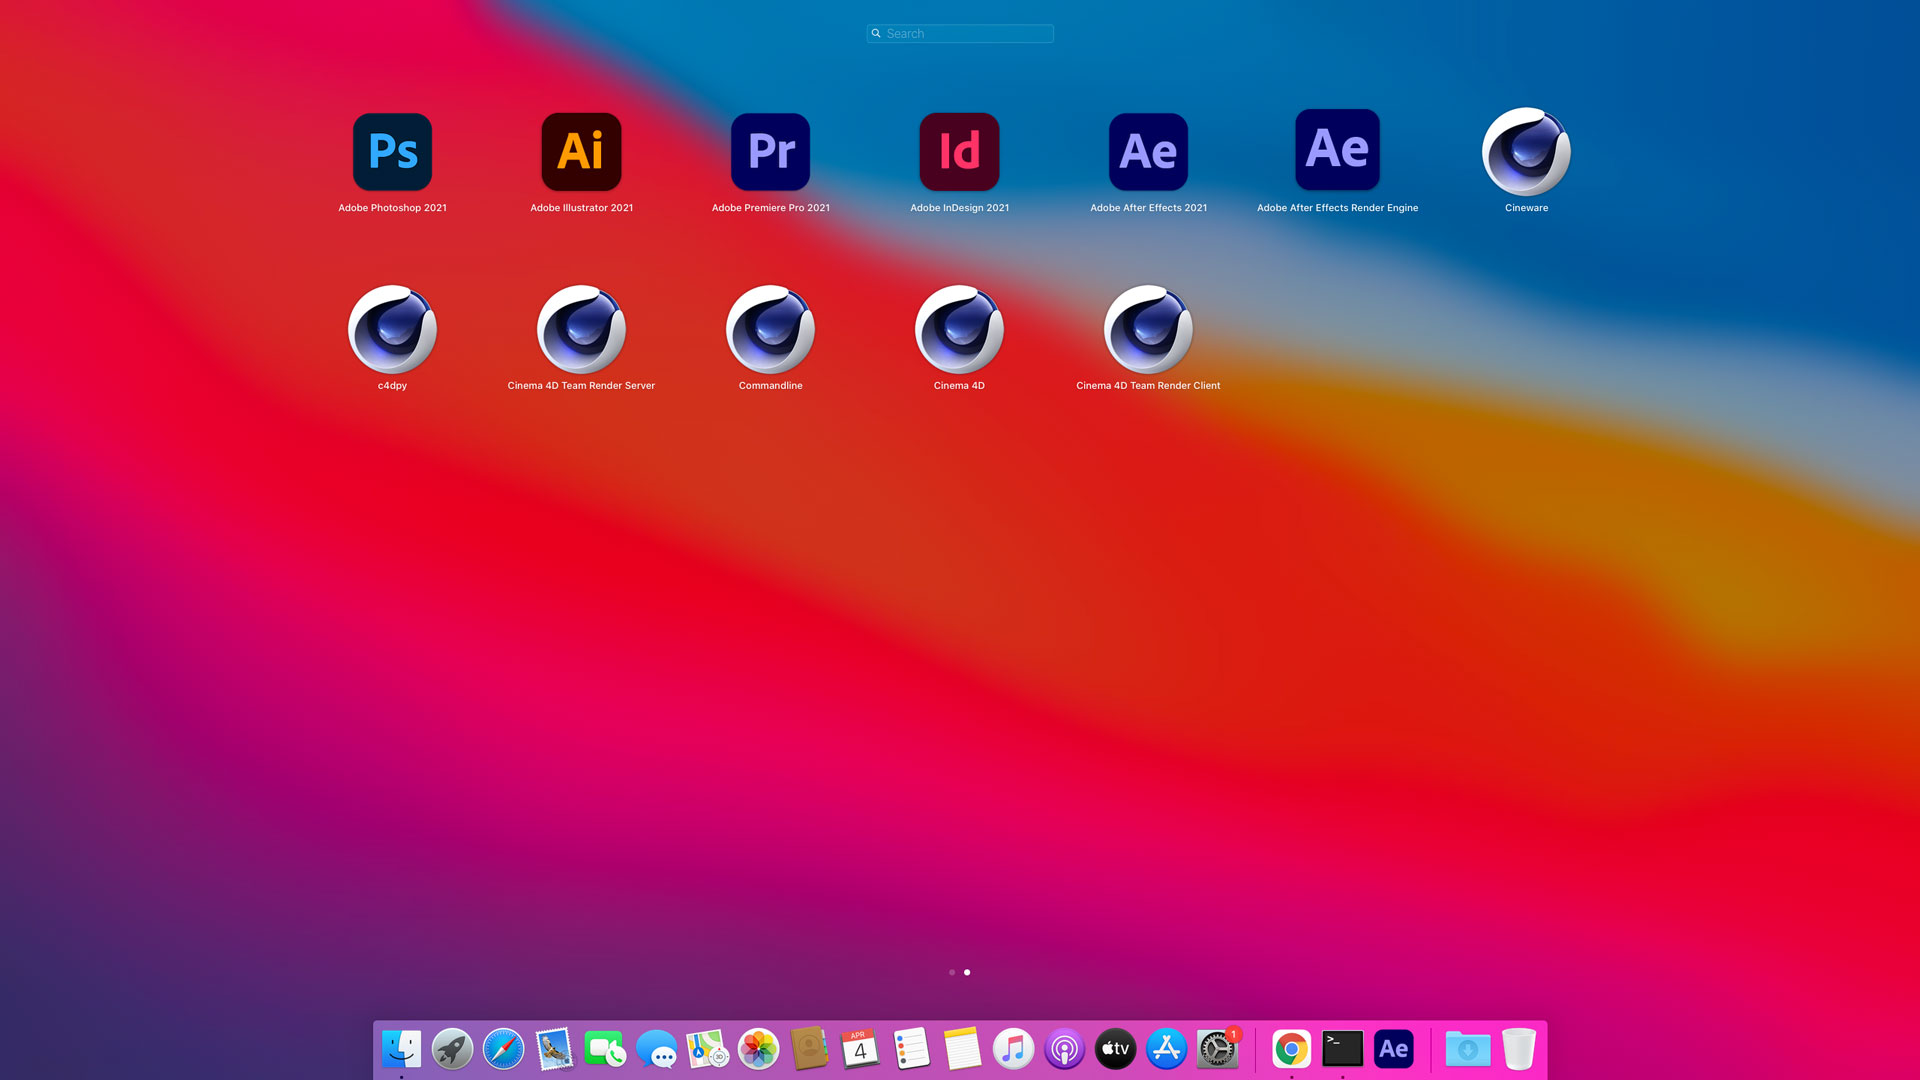Launch Notes from the Dock
This screenshot has width=1920, height=1080.
(962, 1049)
